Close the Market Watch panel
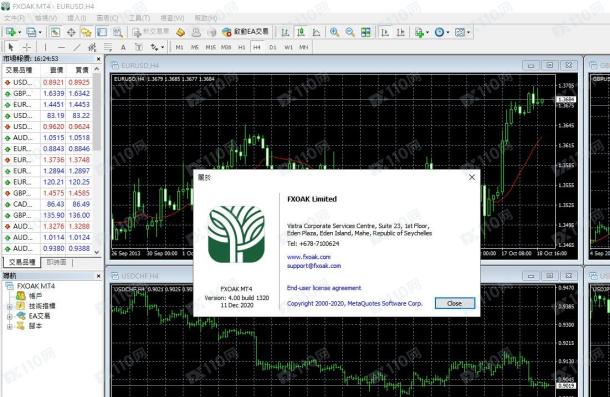 tap(98, 59)
